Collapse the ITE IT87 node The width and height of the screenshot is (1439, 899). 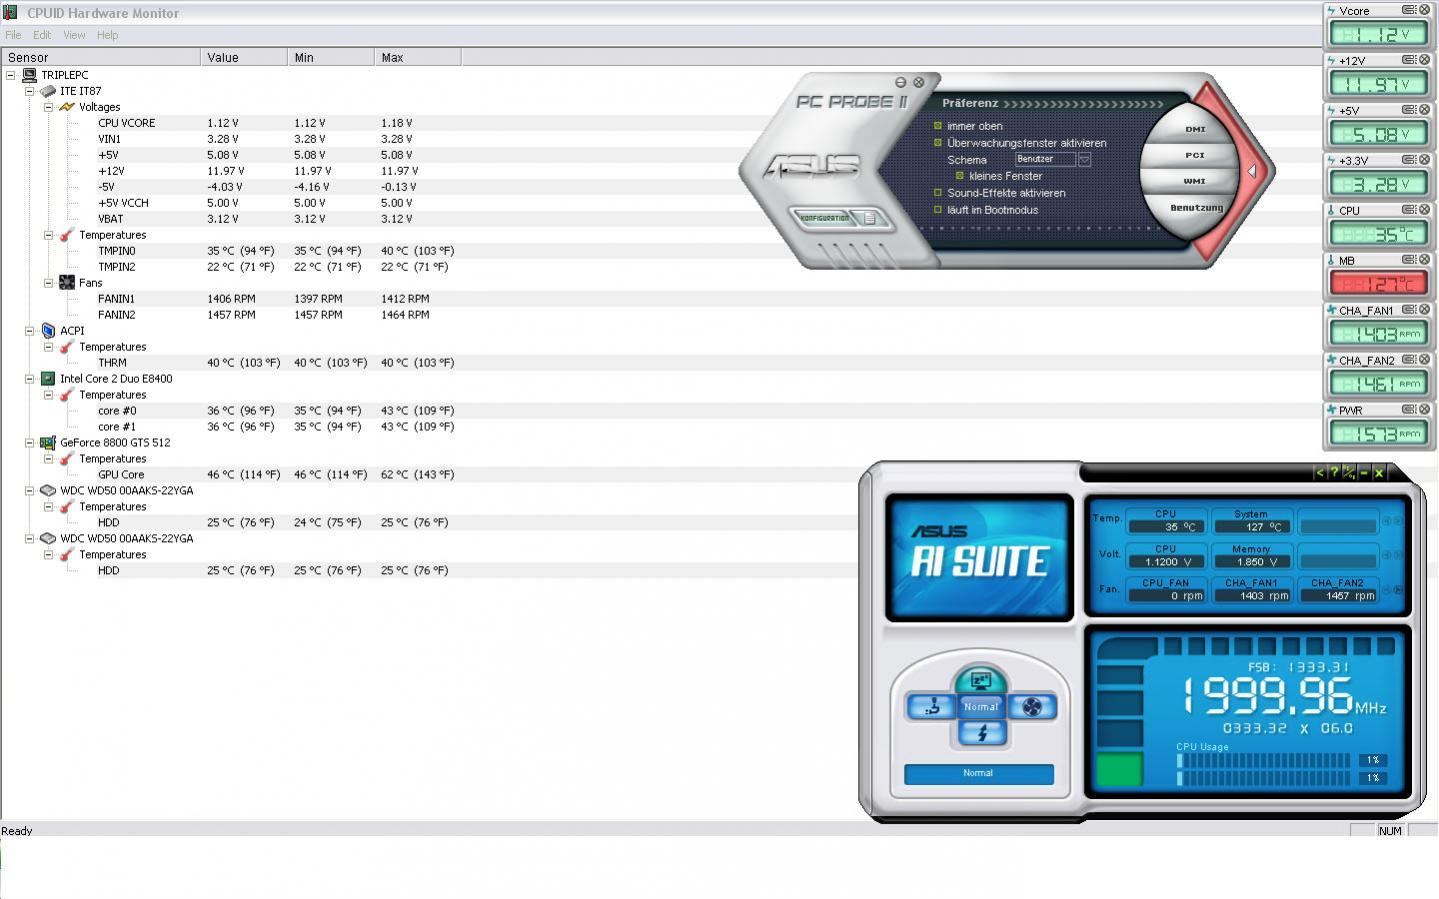30,91
